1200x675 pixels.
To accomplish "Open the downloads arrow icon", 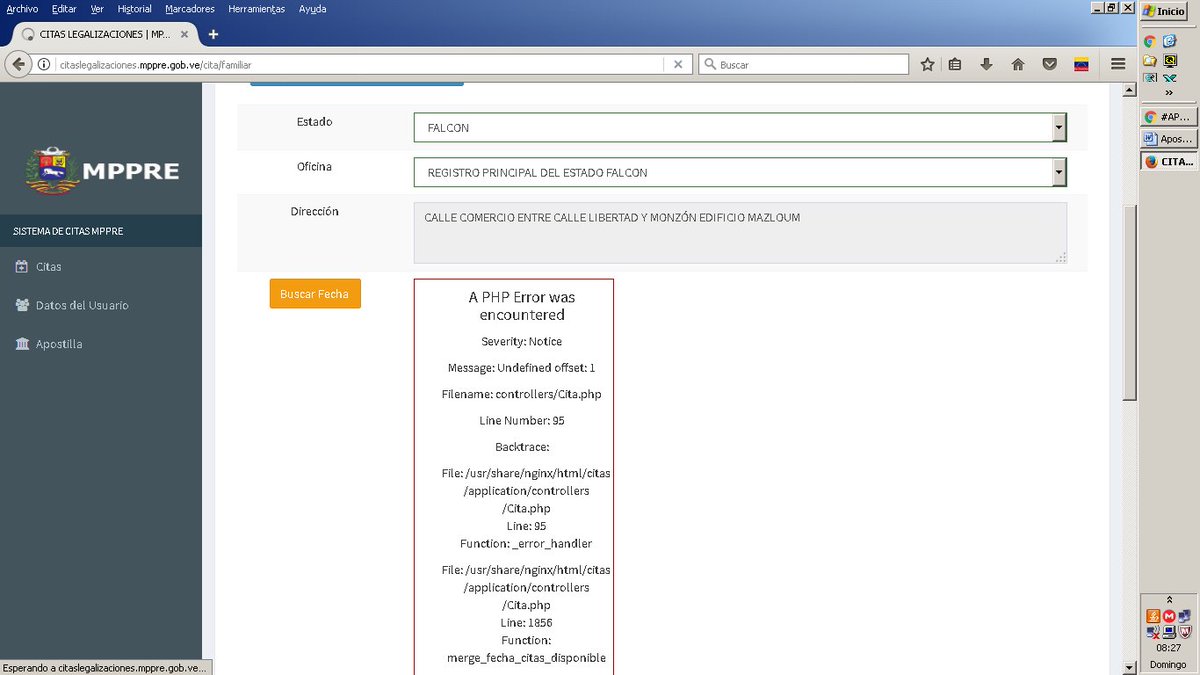I will click(x=986, y=64).
